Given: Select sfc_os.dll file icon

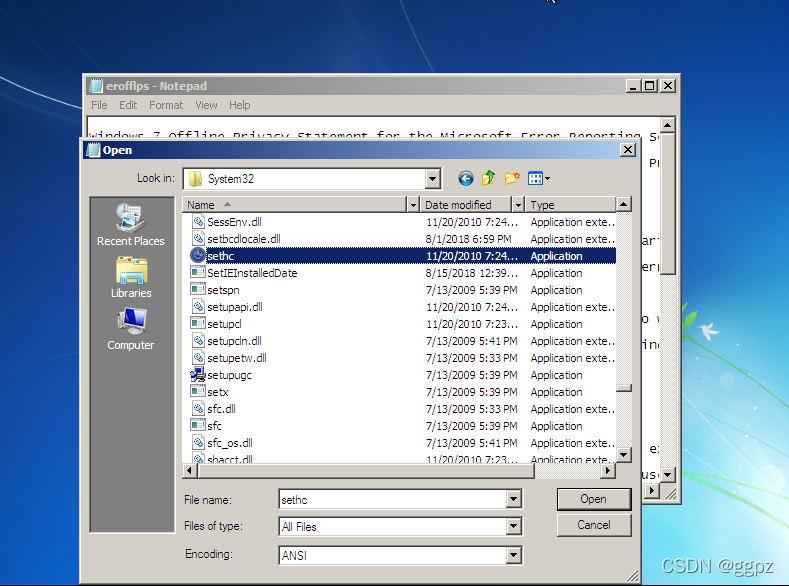Looking at the screenshot, I should 198,443.
